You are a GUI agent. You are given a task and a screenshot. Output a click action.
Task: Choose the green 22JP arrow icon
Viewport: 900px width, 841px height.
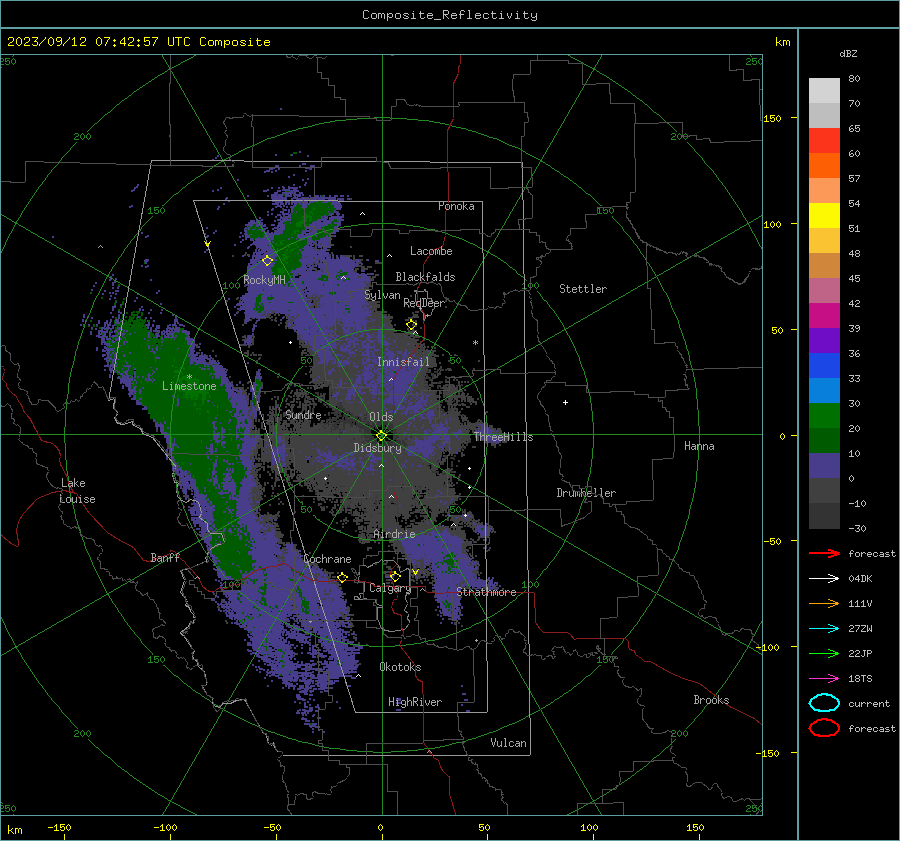824,653
